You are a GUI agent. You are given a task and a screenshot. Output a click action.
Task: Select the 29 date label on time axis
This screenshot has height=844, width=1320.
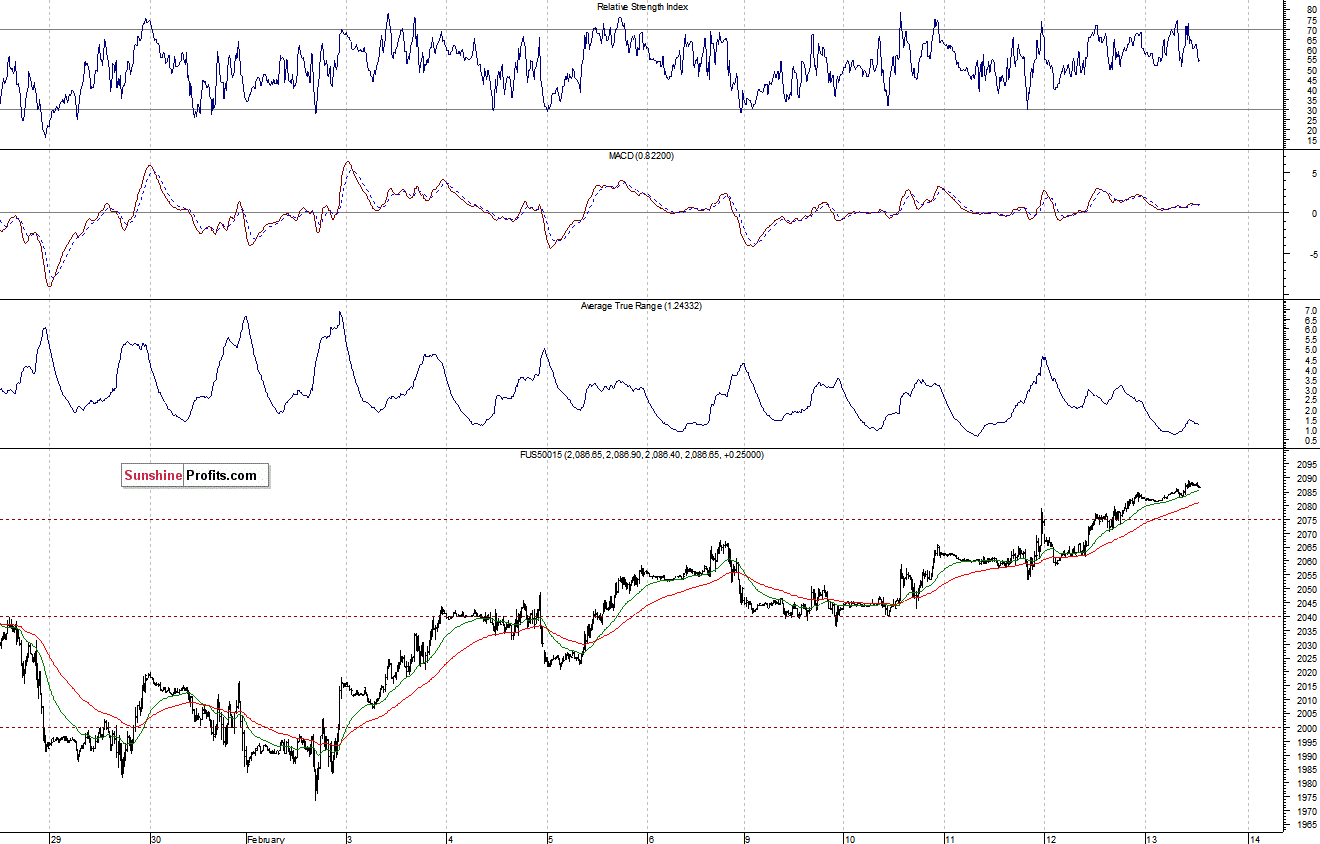56,839
